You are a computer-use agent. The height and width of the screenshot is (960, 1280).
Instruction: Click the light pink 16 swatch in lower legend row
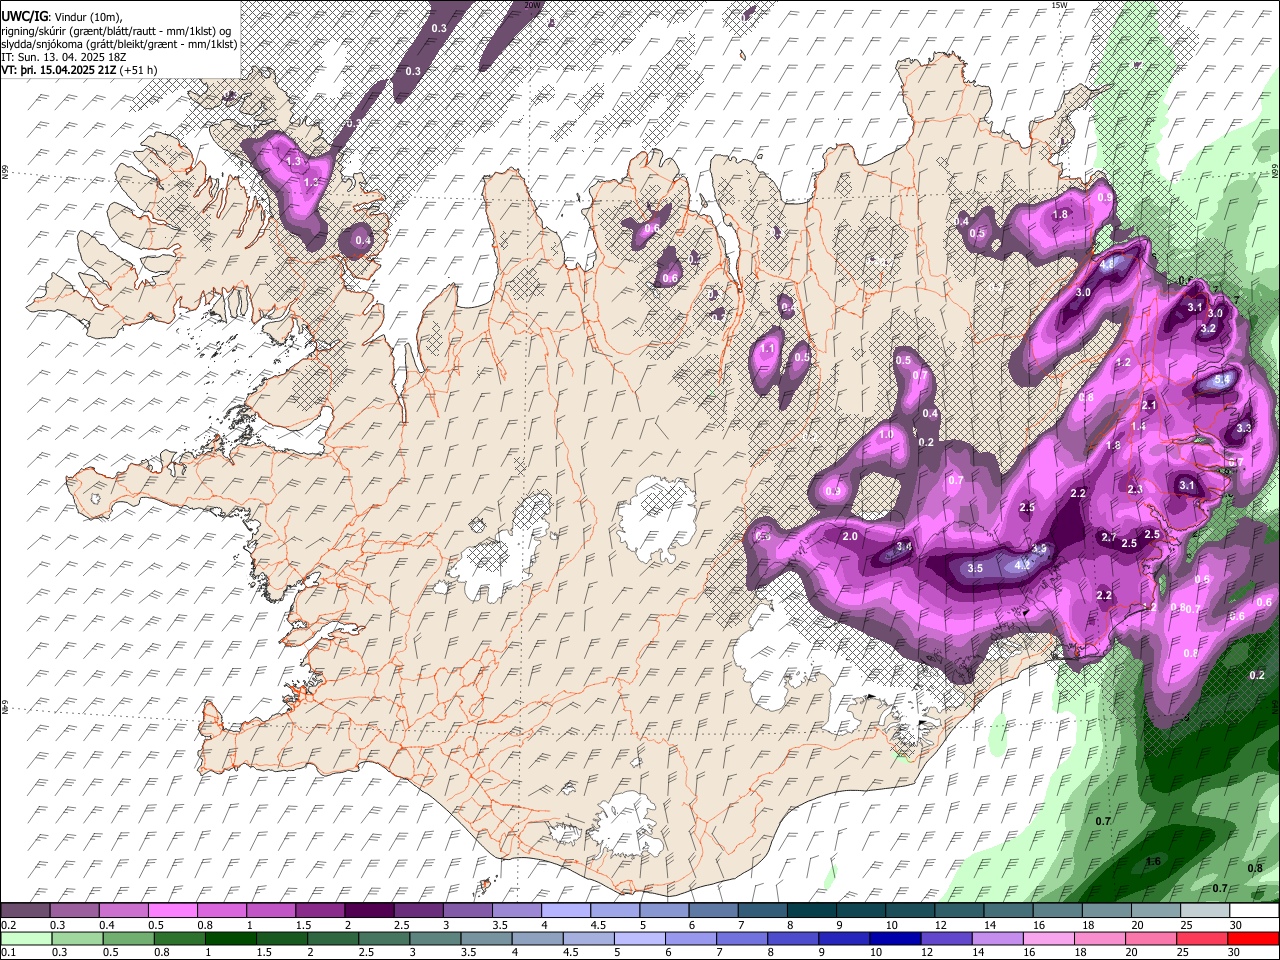tap(1047, 938)
